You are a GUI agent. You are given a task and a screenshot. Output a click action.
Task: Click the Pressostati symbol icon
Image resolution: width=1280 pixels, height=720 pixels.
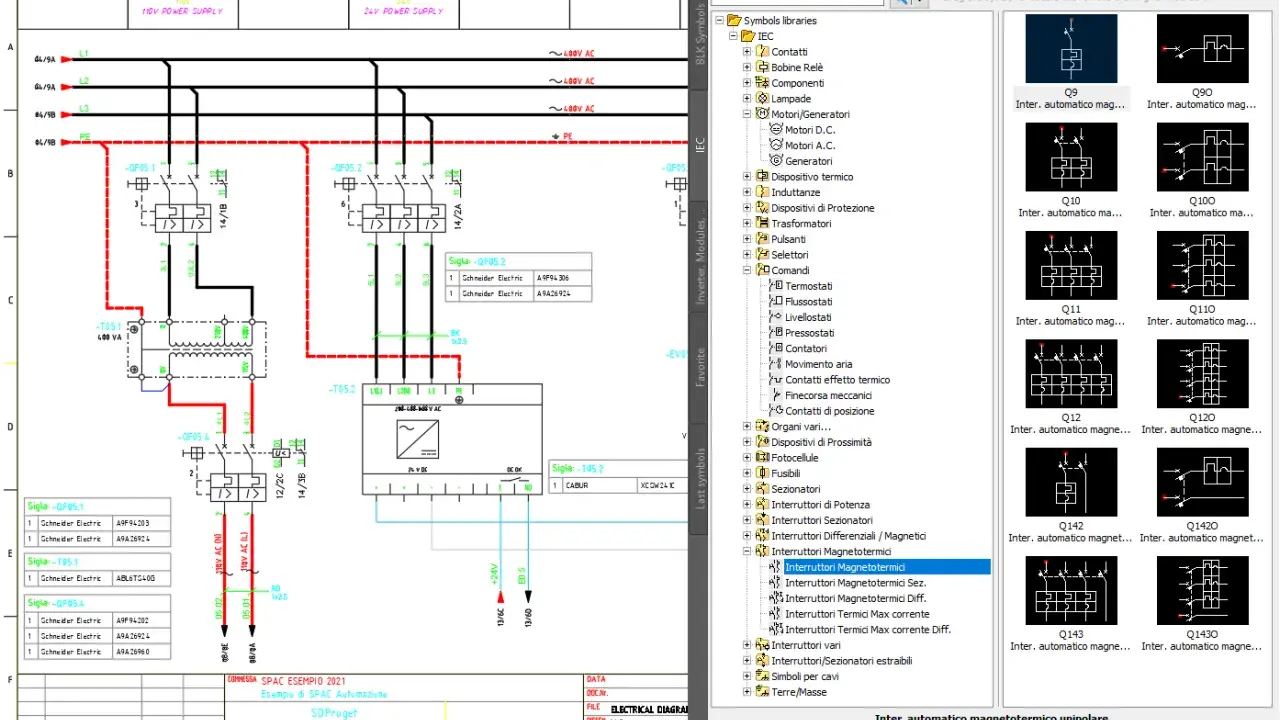tap(777, 333)
